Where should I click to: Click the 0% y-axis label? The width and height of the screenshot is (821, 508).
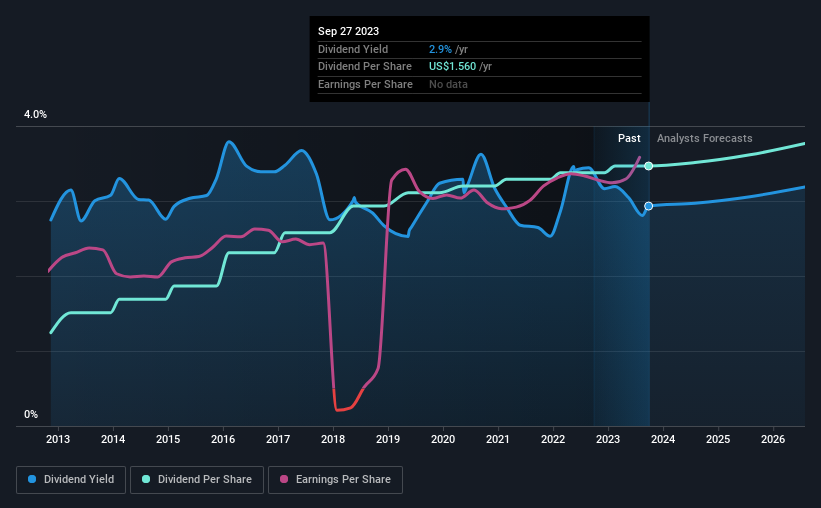[x=31, y=414]
